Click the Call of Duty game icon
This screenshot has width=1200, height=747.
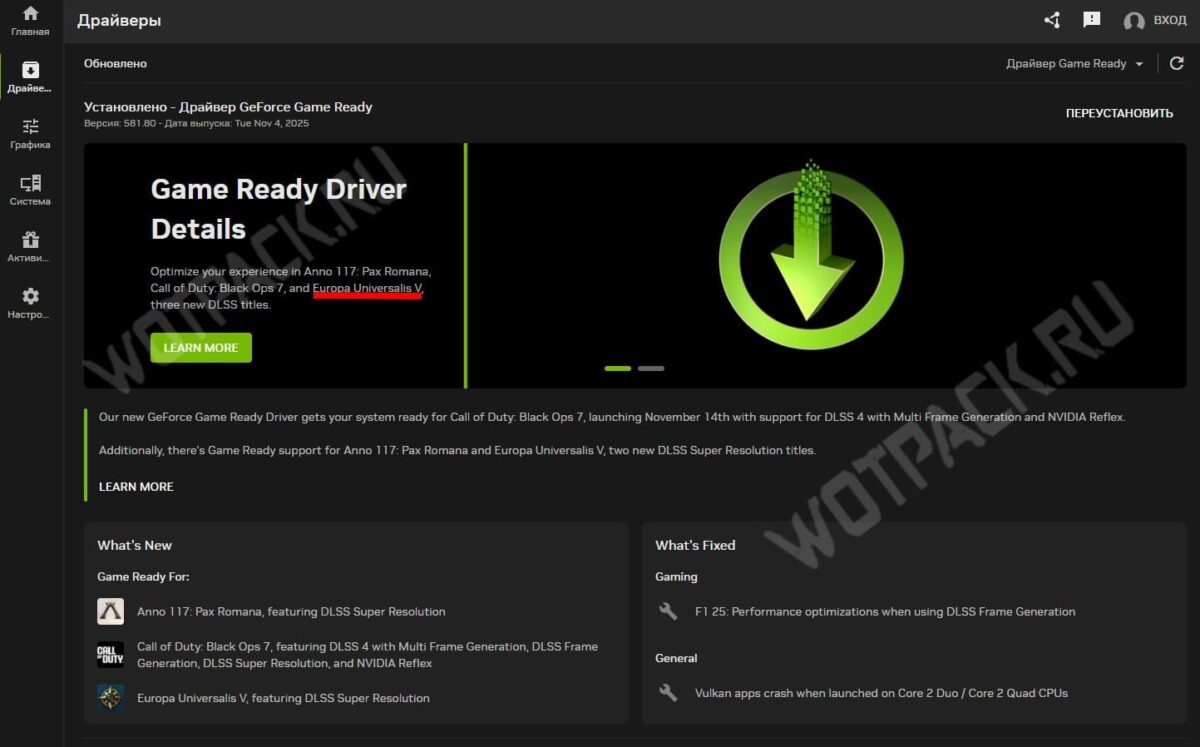pyautogui.click(x=110, y=655)
